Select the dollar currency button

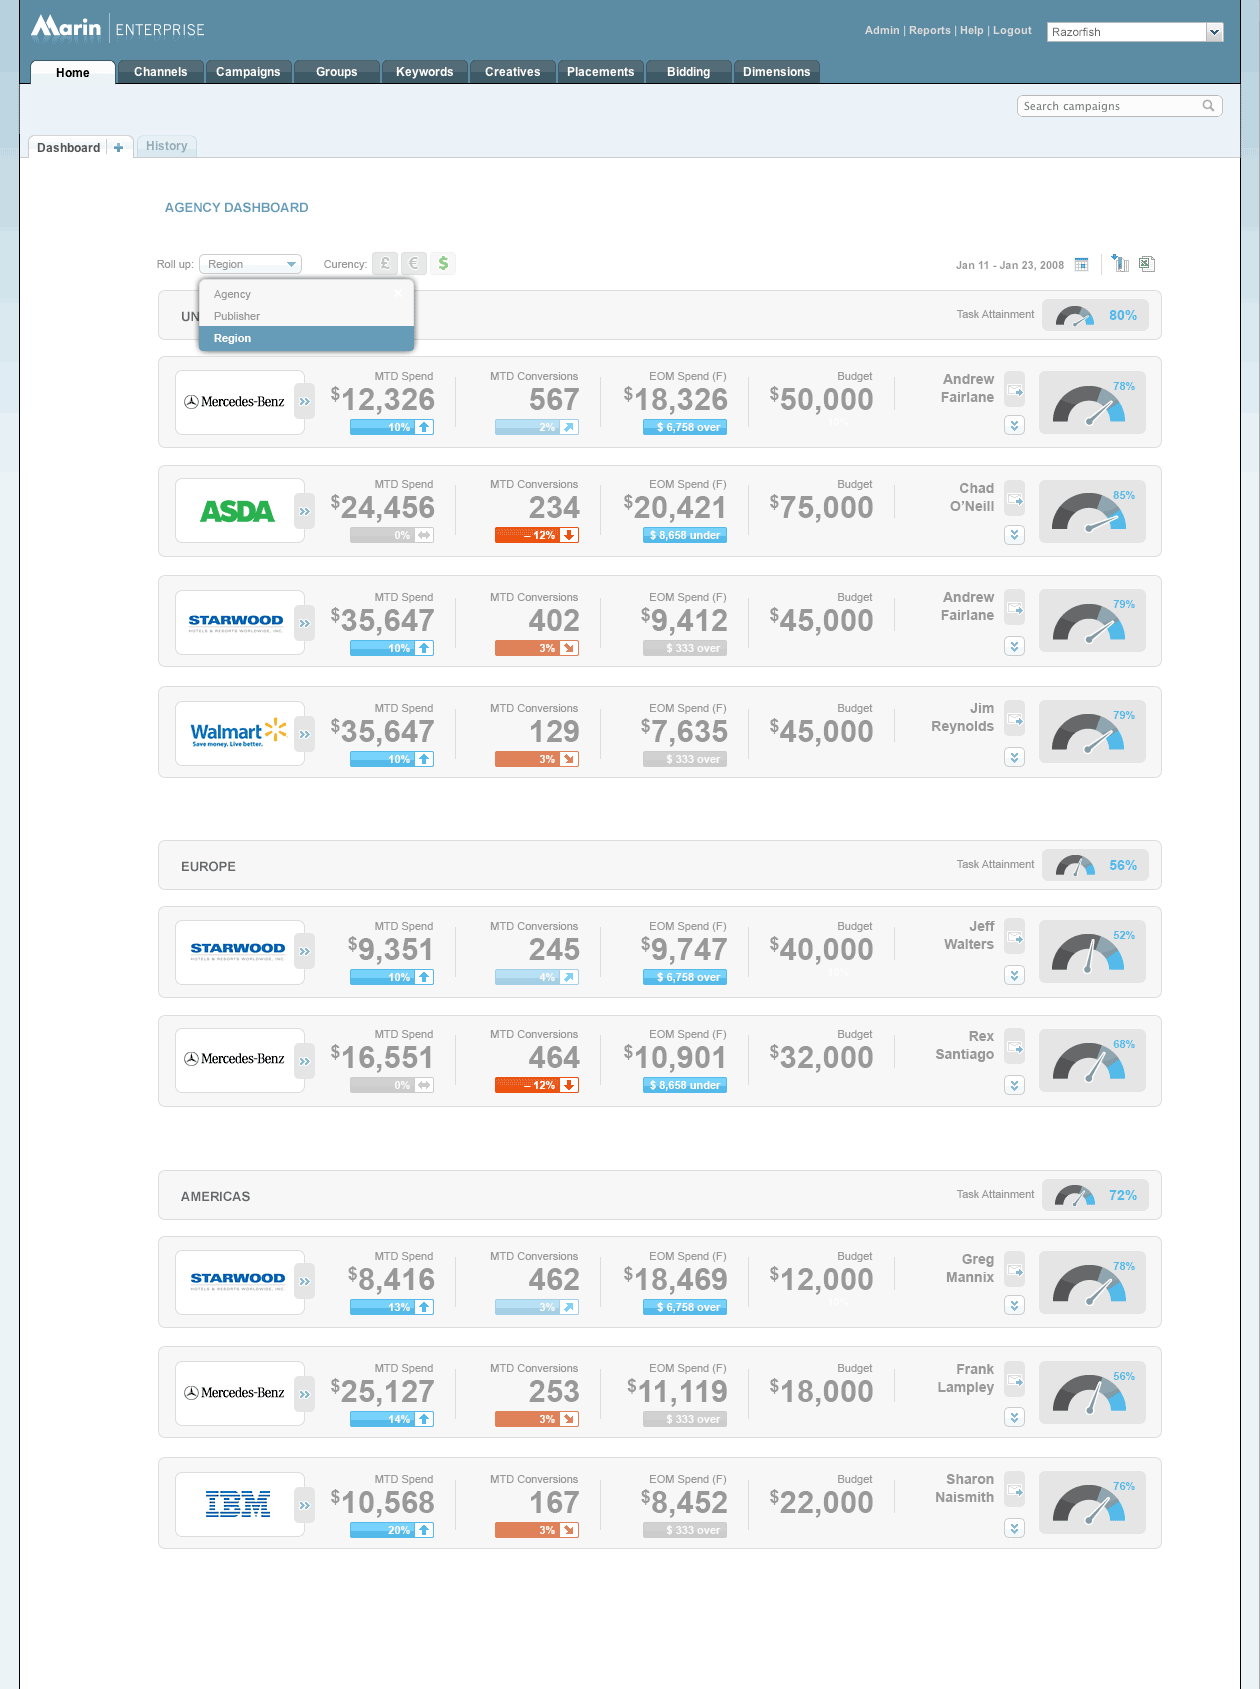tap(443, 264)
